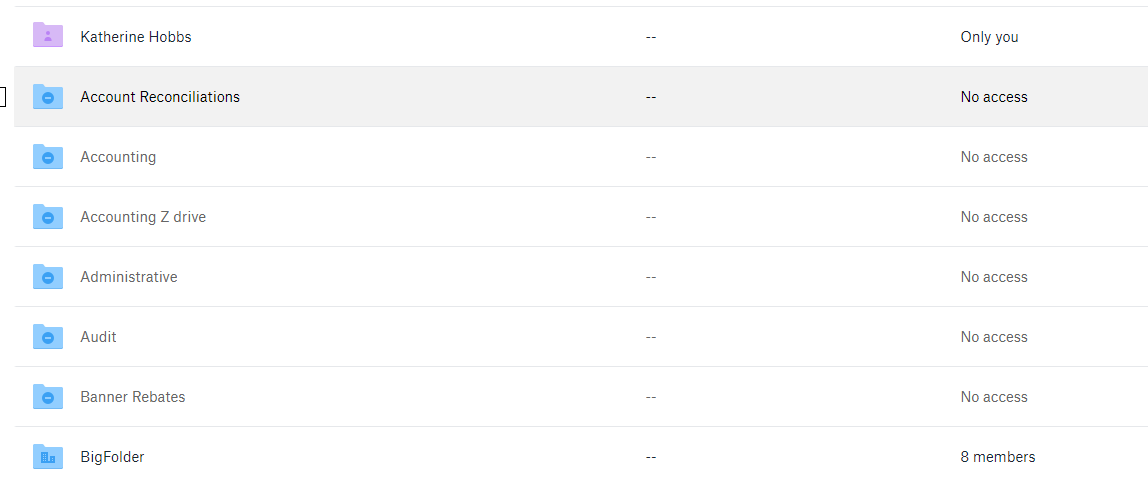Viewport: 1148px width, 483px height.
Task: Click "No access" on the Audit row
Action: 994,337
